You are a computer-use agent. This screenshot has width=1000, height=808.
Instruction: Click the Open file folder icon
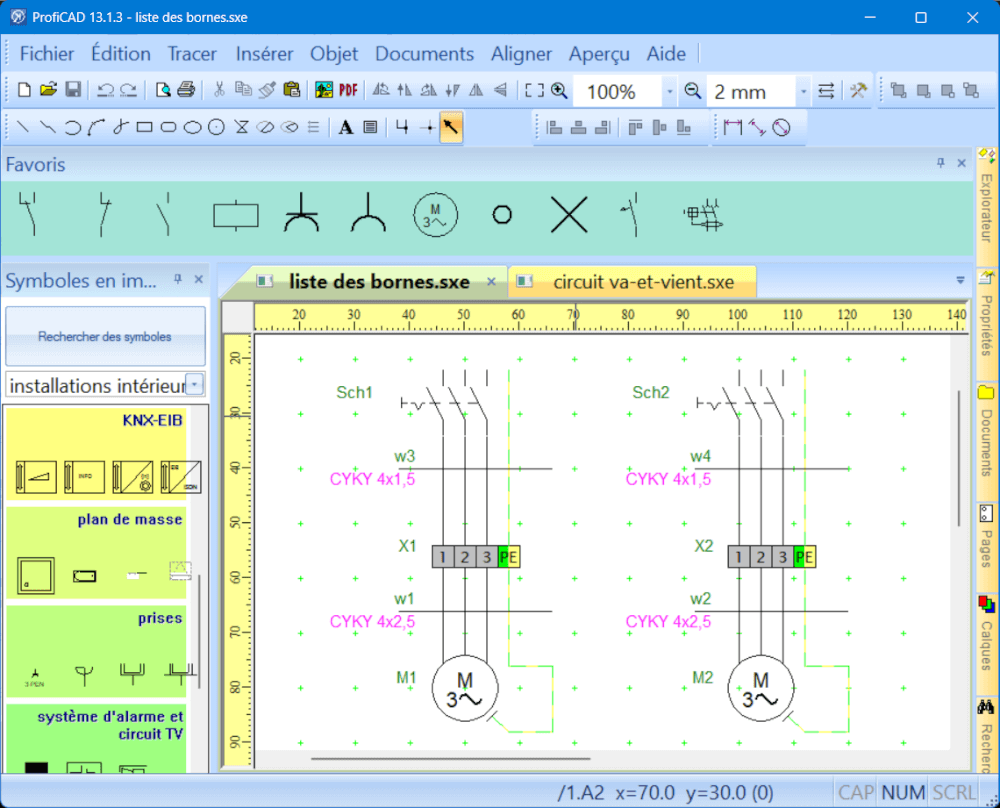48,90
